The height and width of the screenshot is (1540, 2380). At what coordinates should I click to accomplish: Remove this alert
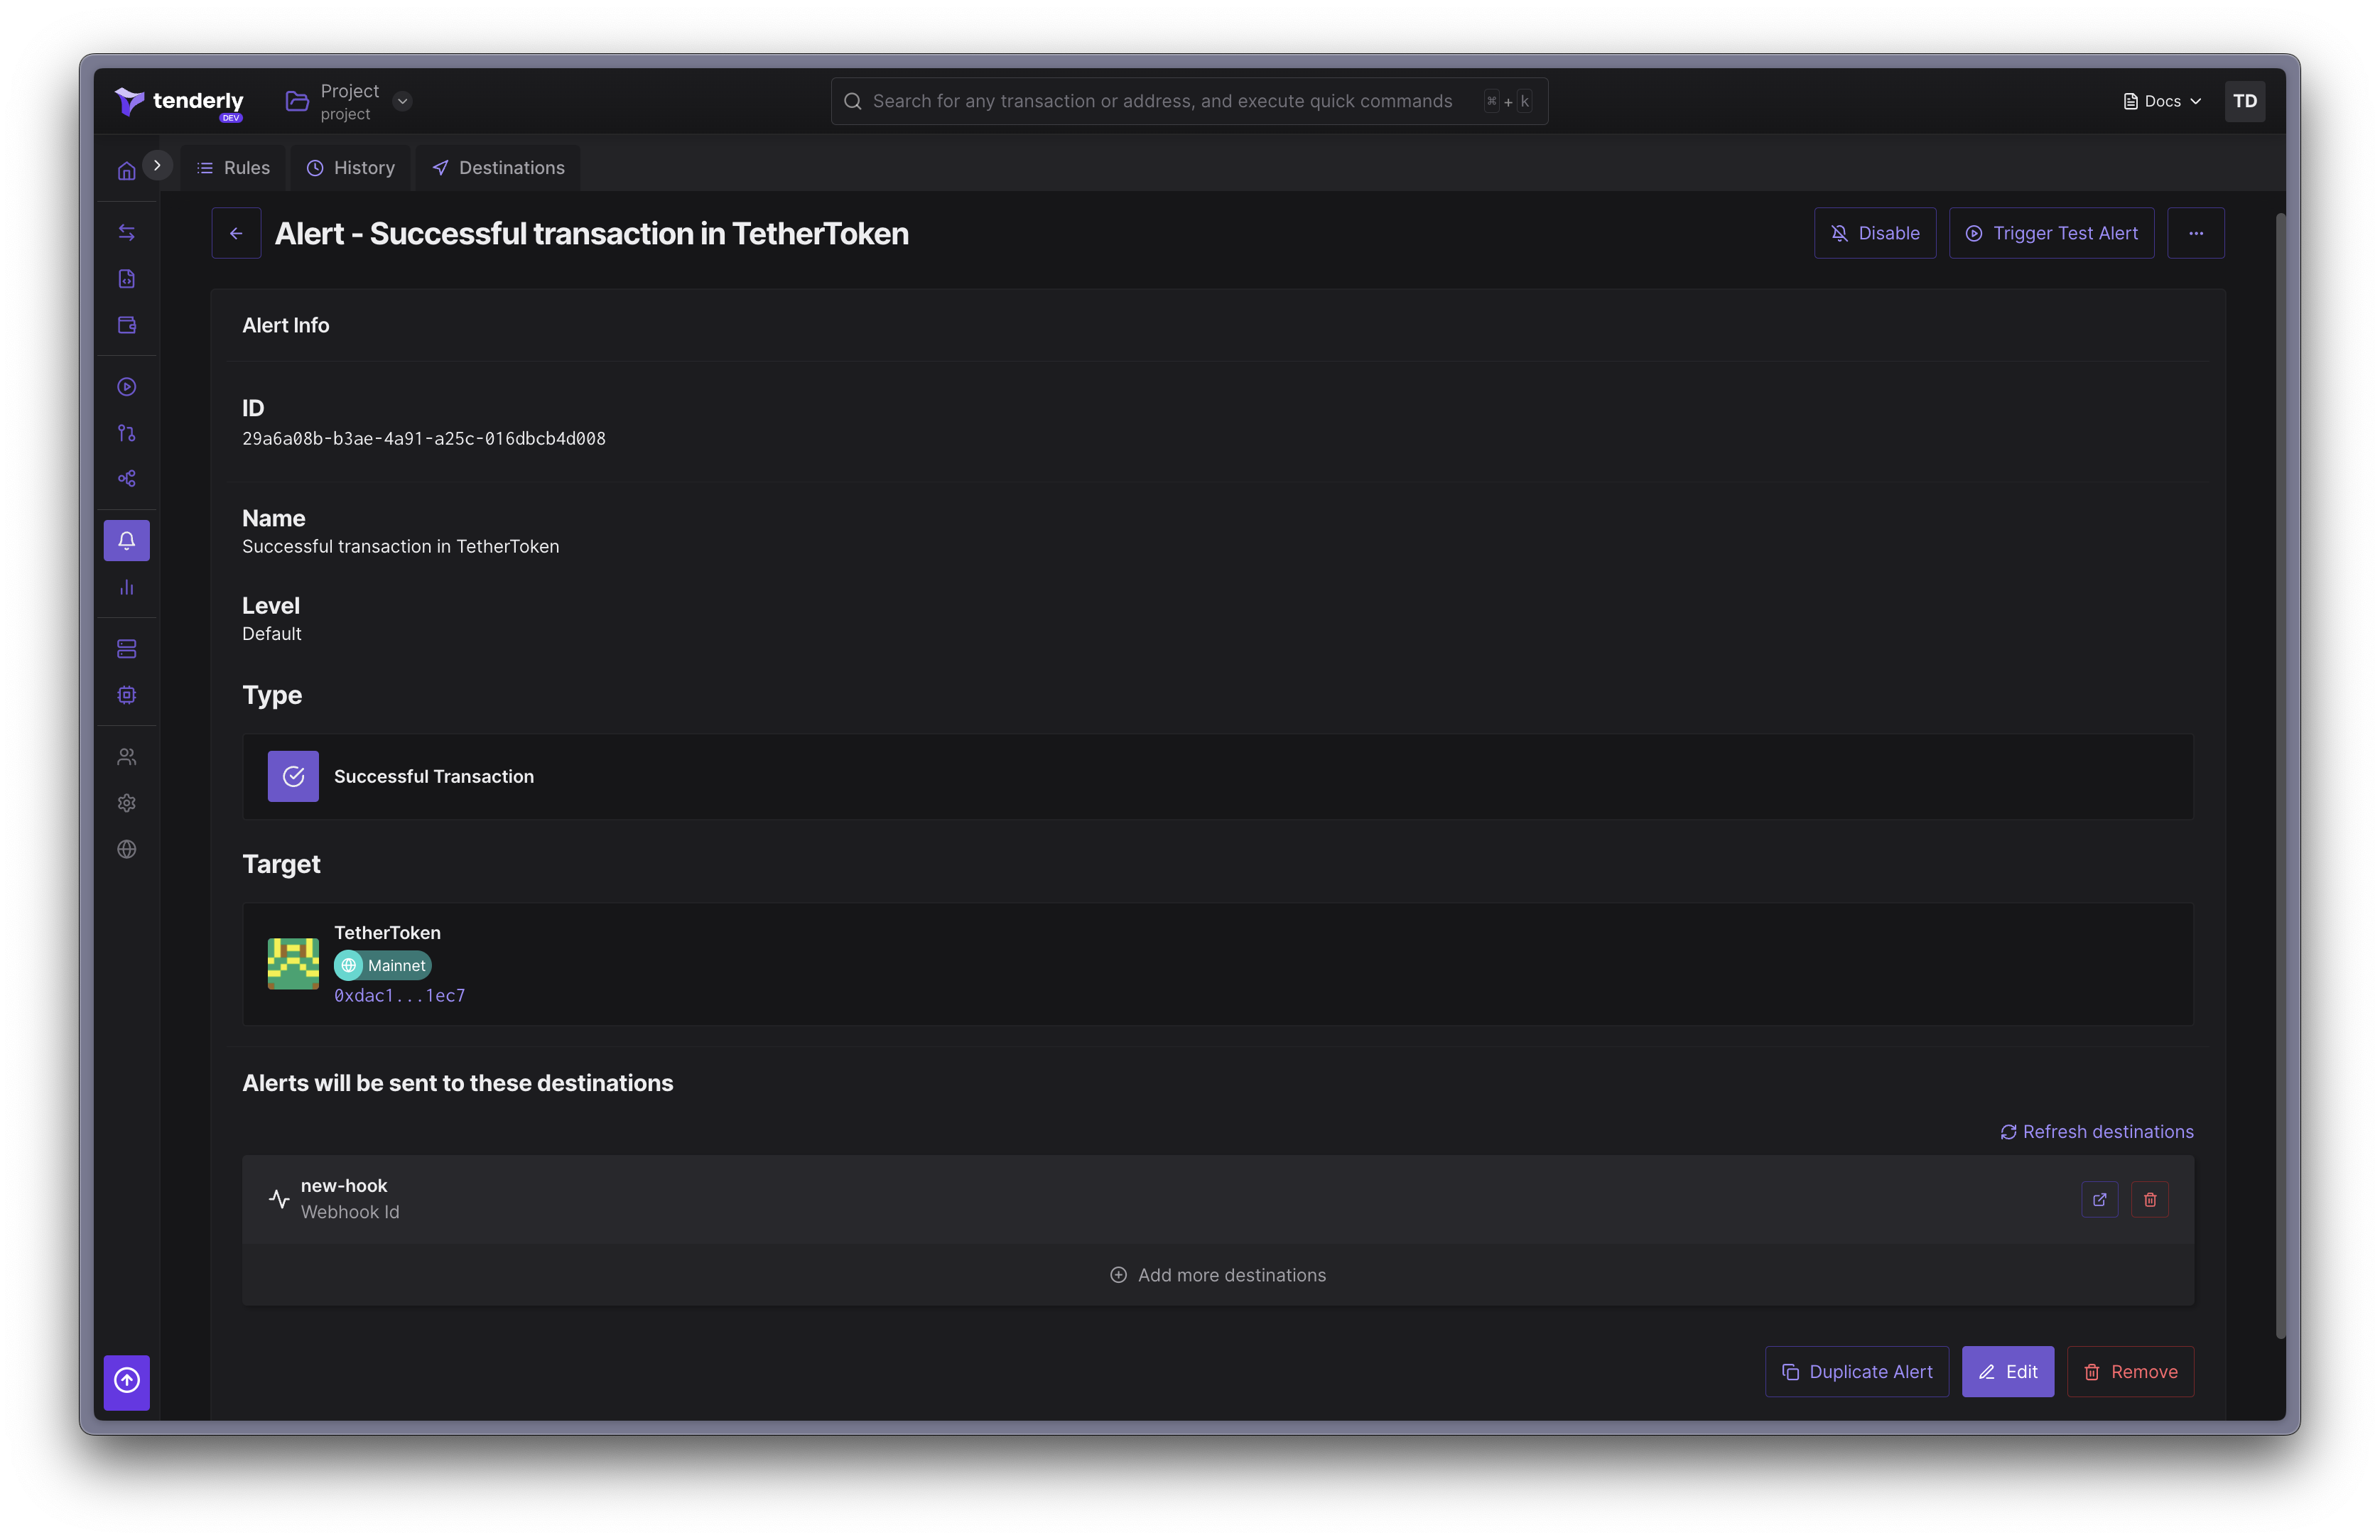click(2130, 1372)
